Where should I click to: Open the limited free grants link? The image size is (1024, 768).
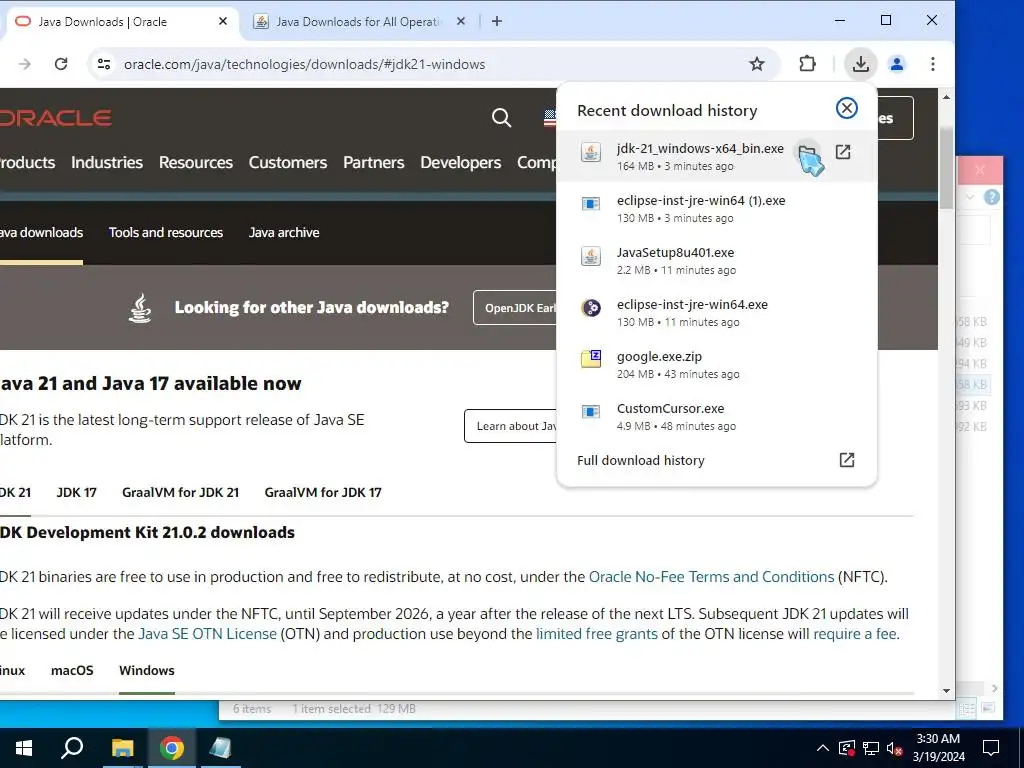tap(597, 633)
